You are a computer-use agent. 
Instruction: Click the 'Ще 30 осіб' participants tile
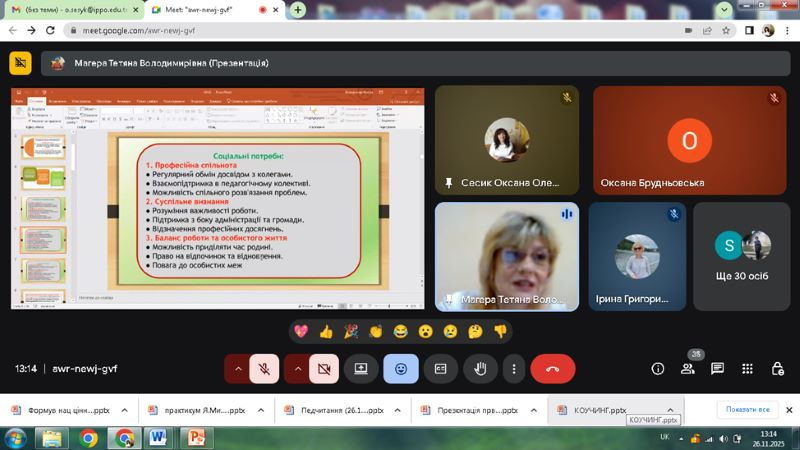[742, 257]
